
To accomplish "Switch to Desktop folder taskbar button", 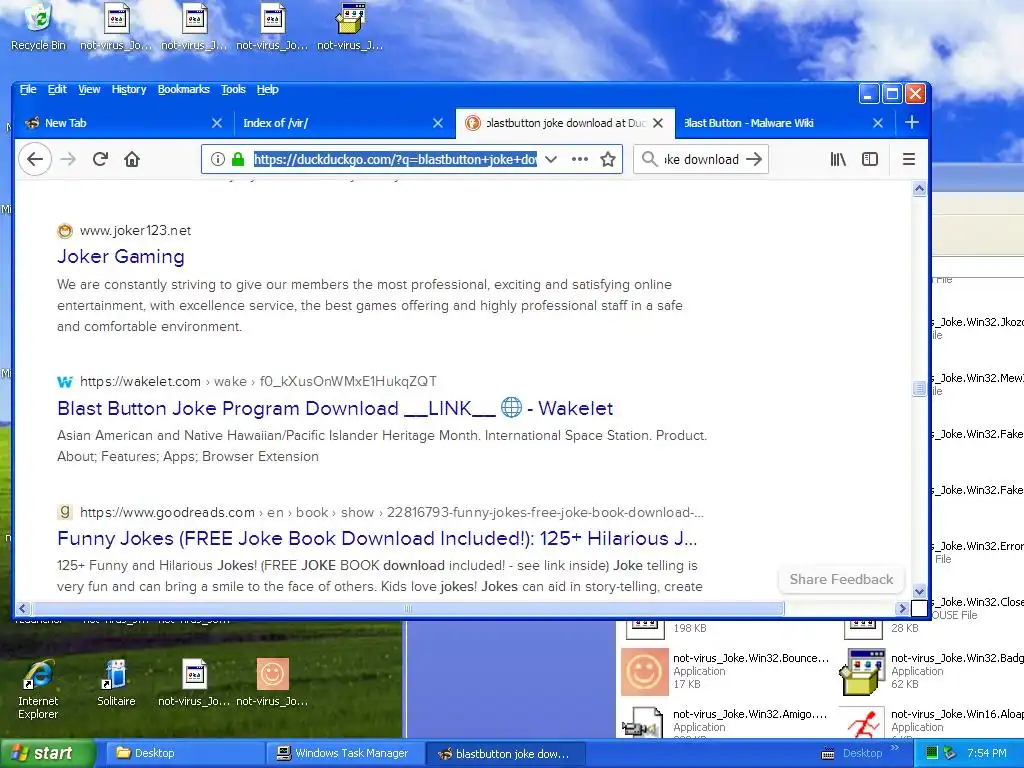I will [x=183, y=753].
